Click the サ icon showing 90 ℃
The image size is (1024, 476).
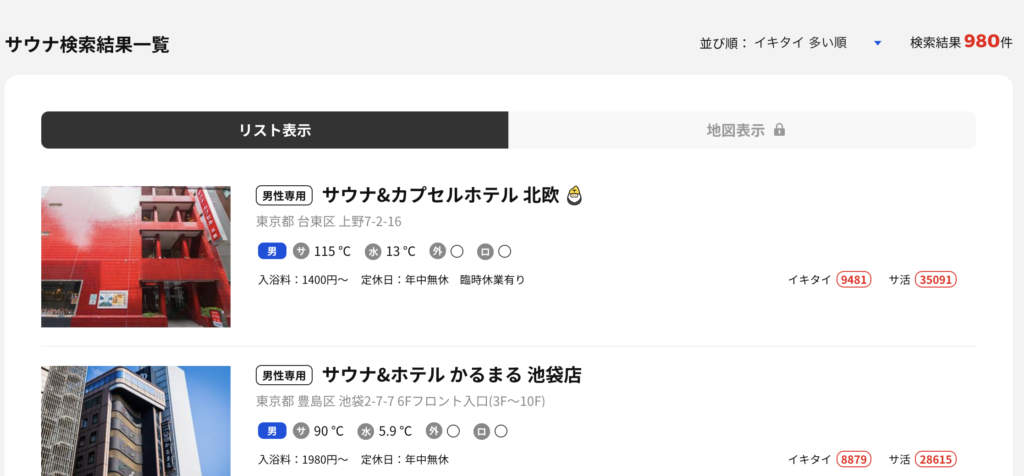pos(300,431)
